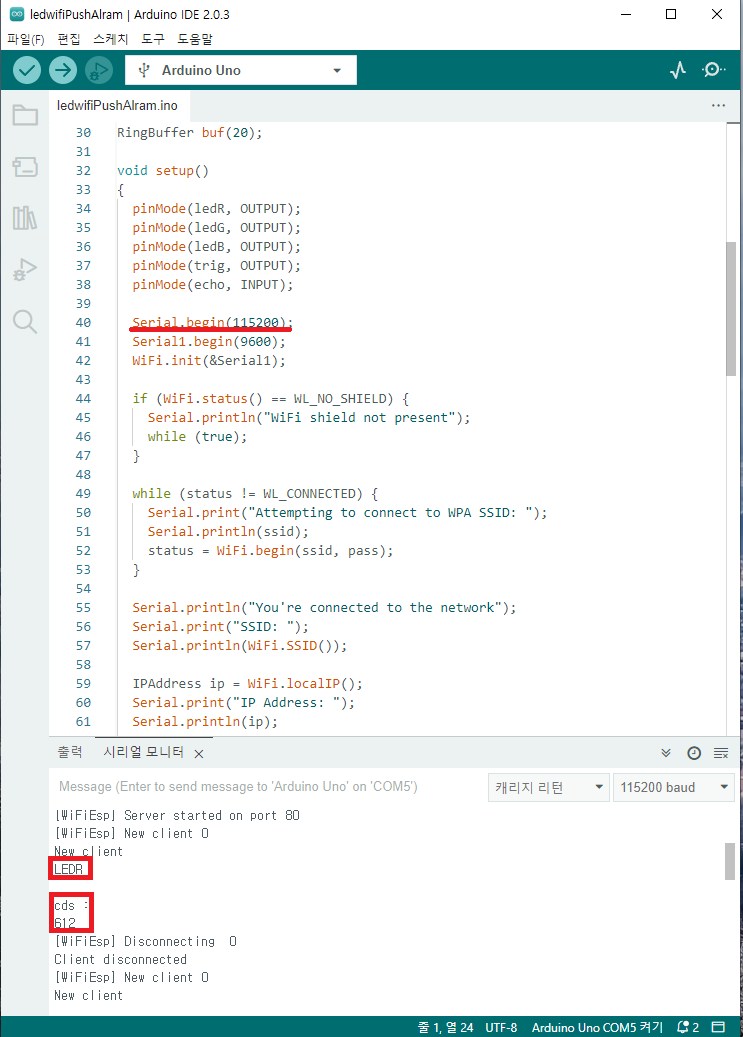Click UTF-8 encoding in status bar
Image resolution: width=743 pixels, height=1037 pixels.
pyautogui.click(x=501, y=1027)
